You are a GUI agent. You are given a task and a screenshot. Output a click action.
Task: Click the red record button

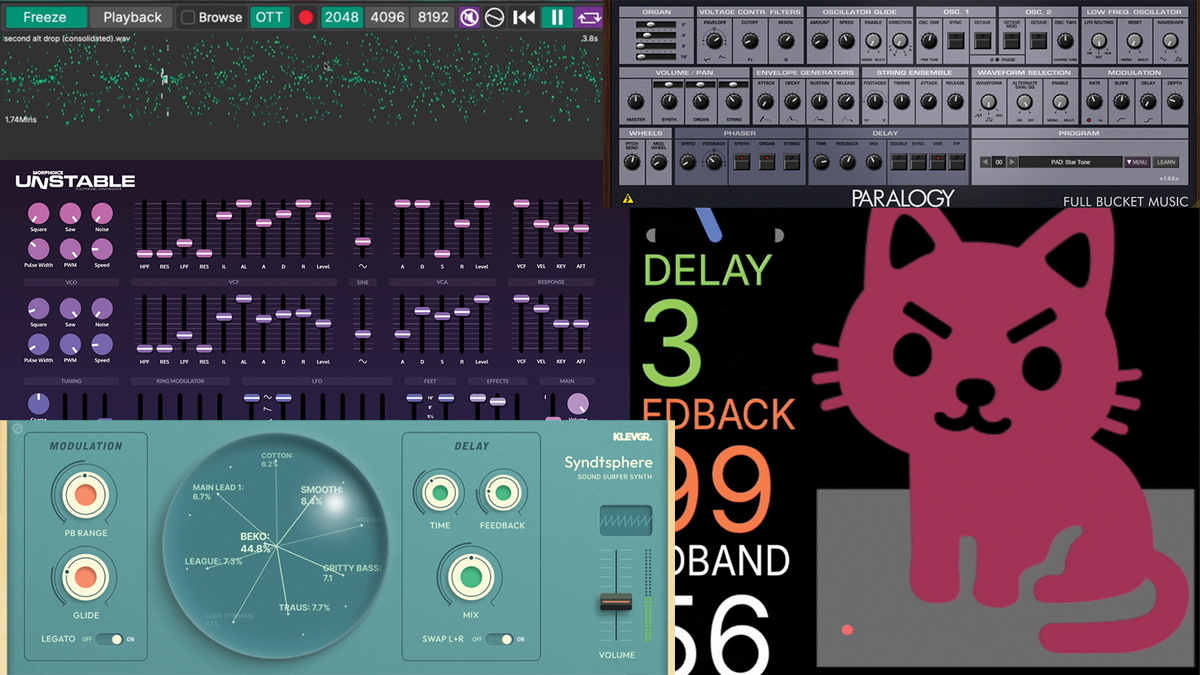tap(305, 17)
